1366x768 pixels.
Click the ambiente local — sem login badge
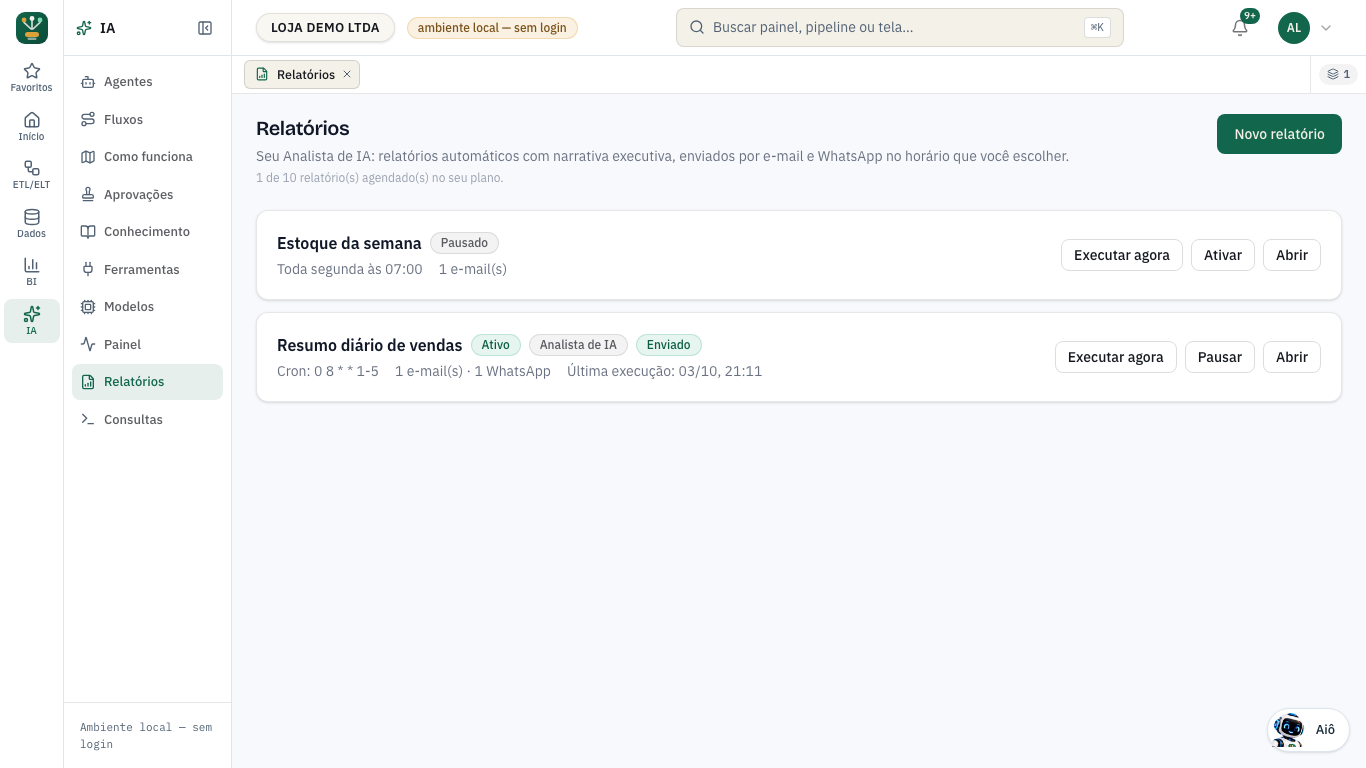(492, 28)
